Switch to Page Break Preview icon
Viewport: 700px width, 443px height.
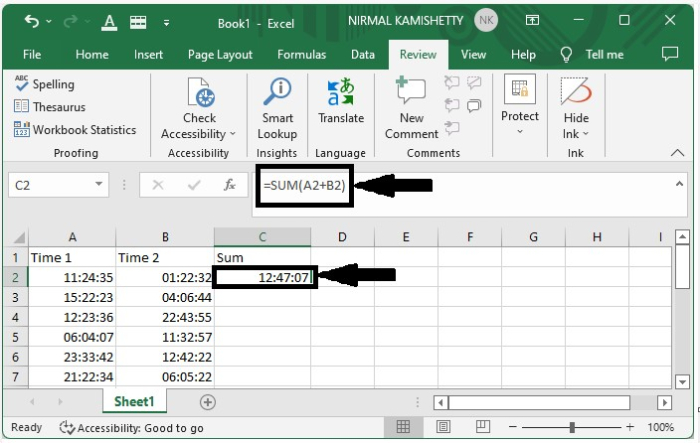click(x=483, y=427)
